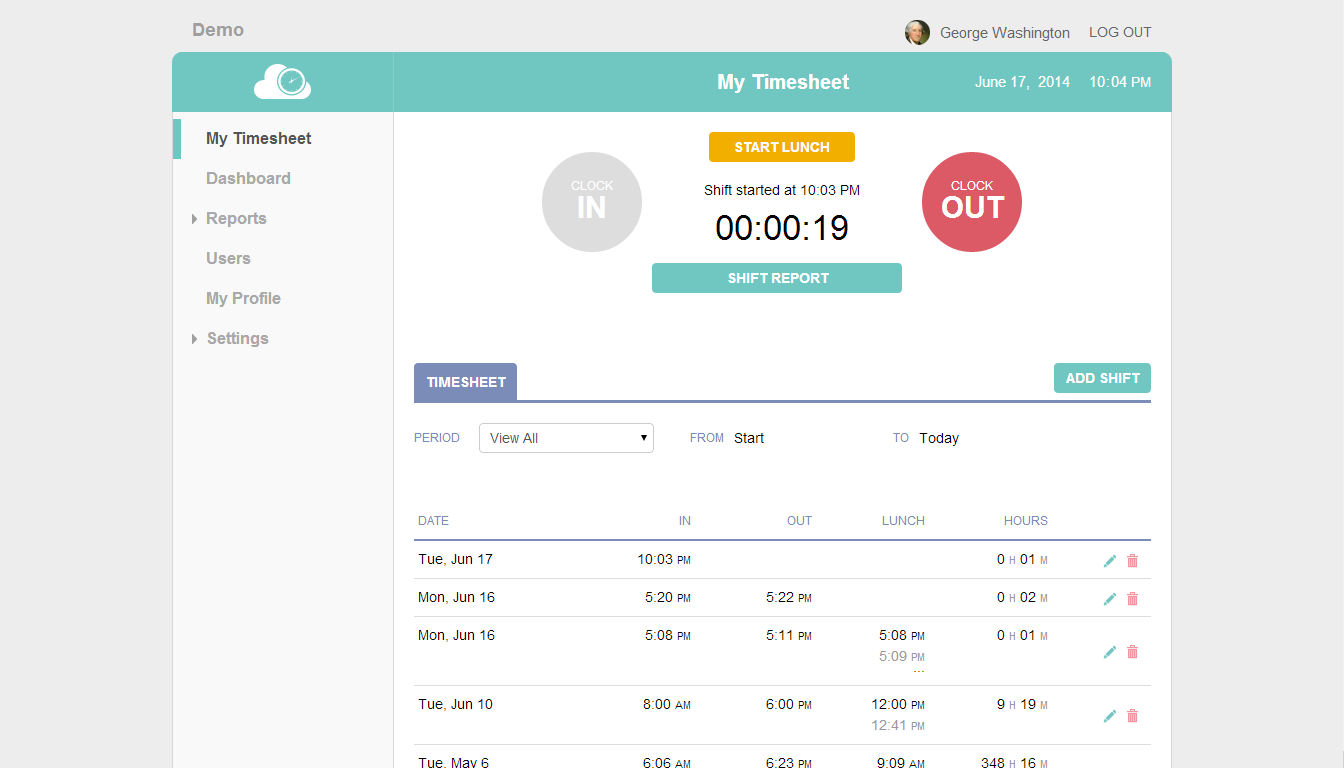Select the TIMESHEET tab
Viewport: 1344px width, 768px height.
coord(465,382)
